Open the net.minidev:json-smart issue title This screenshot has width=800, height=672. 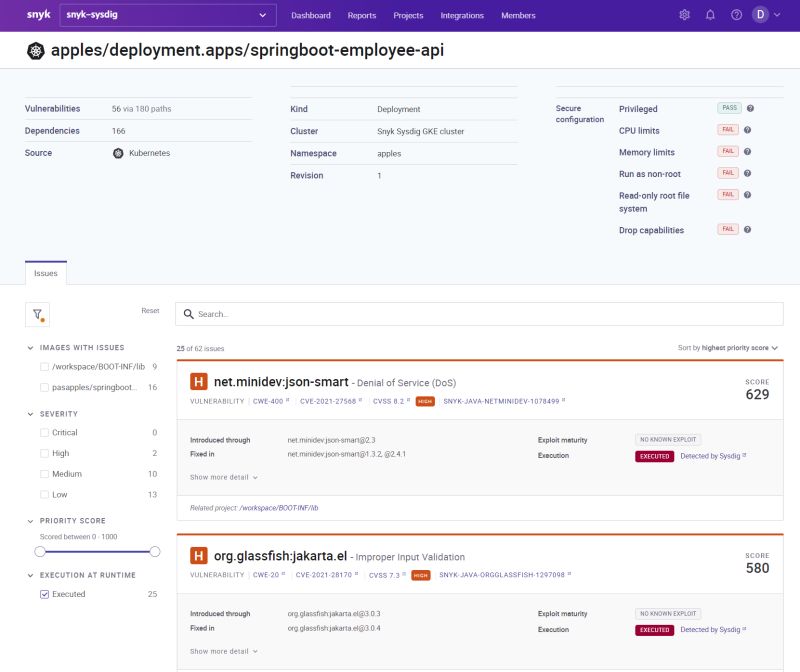[281, 382]
